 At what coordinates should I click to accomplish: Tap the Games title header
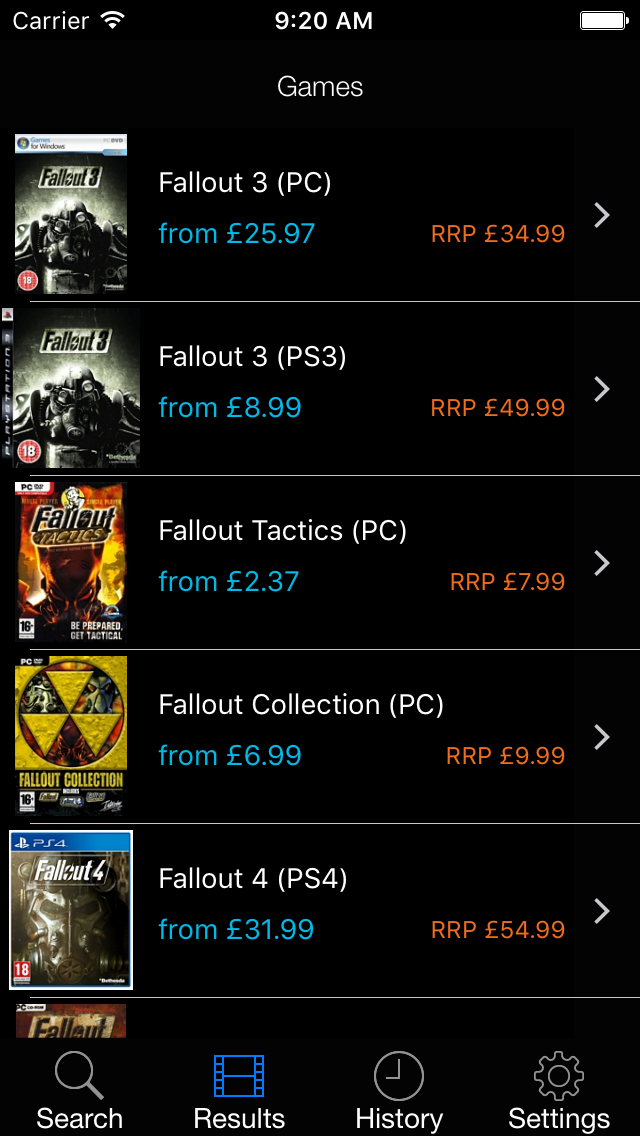coord(320,87)
